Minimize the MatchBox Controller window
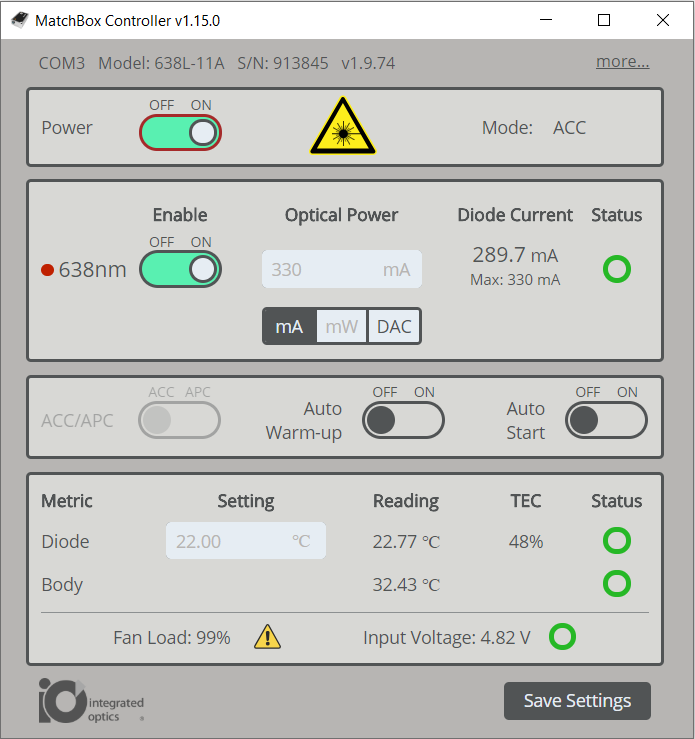695x739 pixels. coord(546,20)
